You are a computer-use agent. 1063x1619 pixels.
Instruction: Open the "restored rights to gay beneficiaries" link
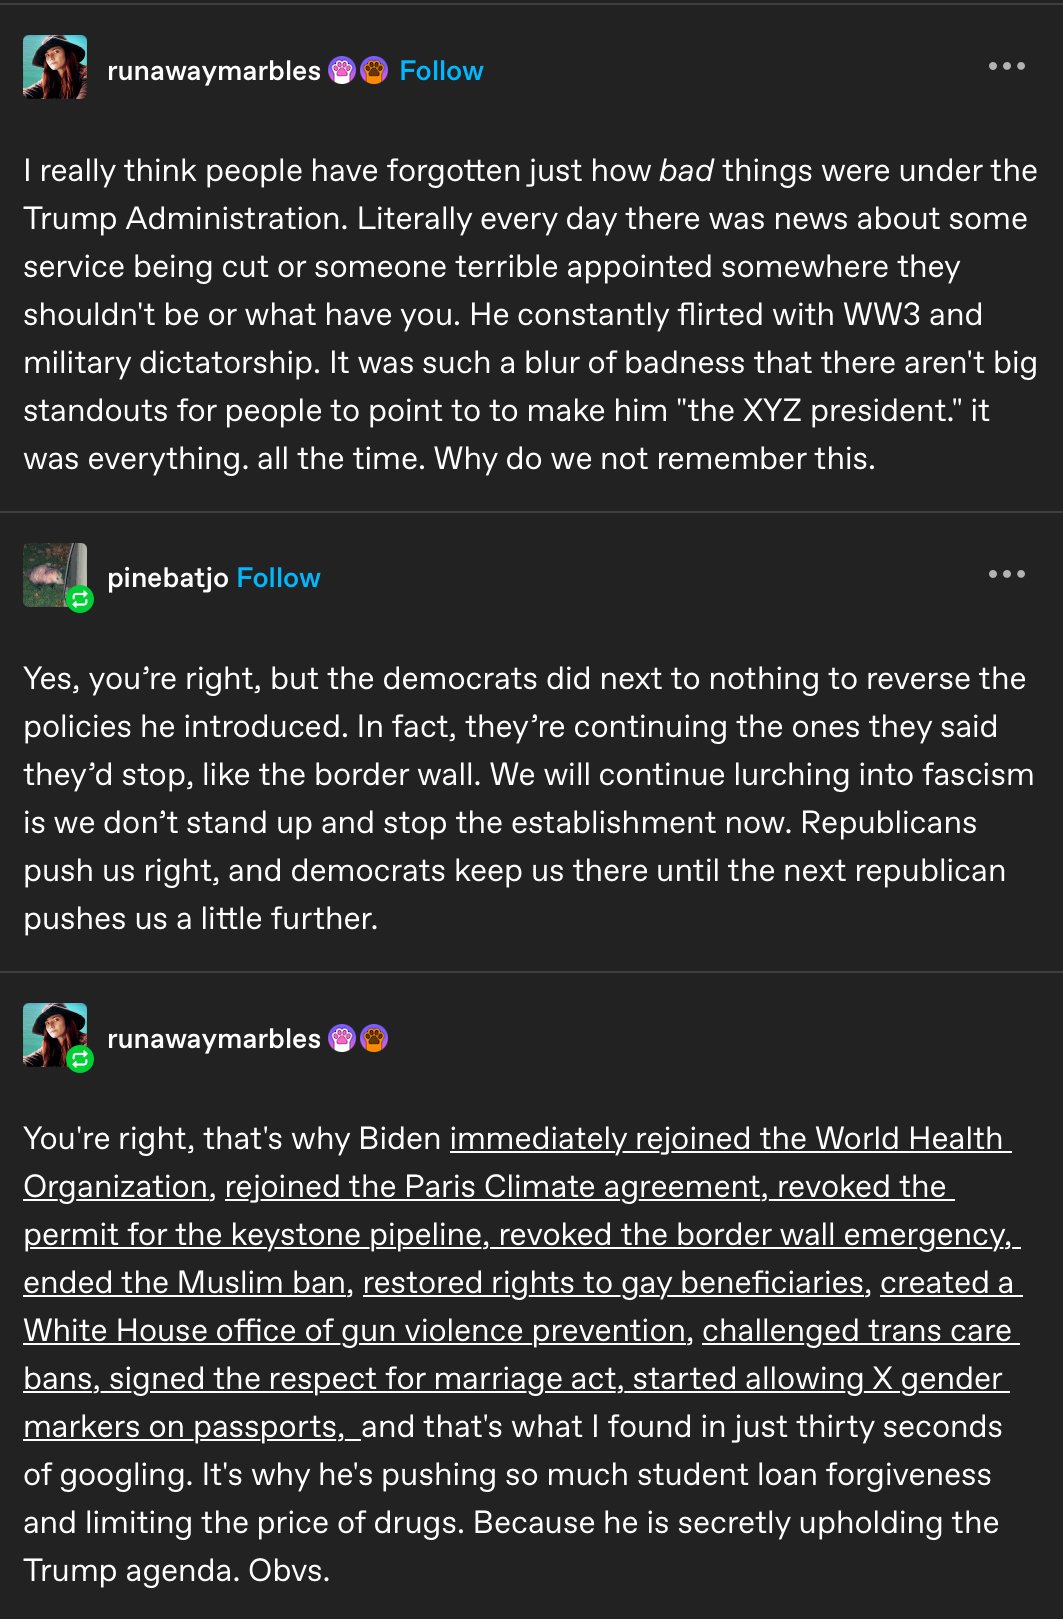point(612,1282)
